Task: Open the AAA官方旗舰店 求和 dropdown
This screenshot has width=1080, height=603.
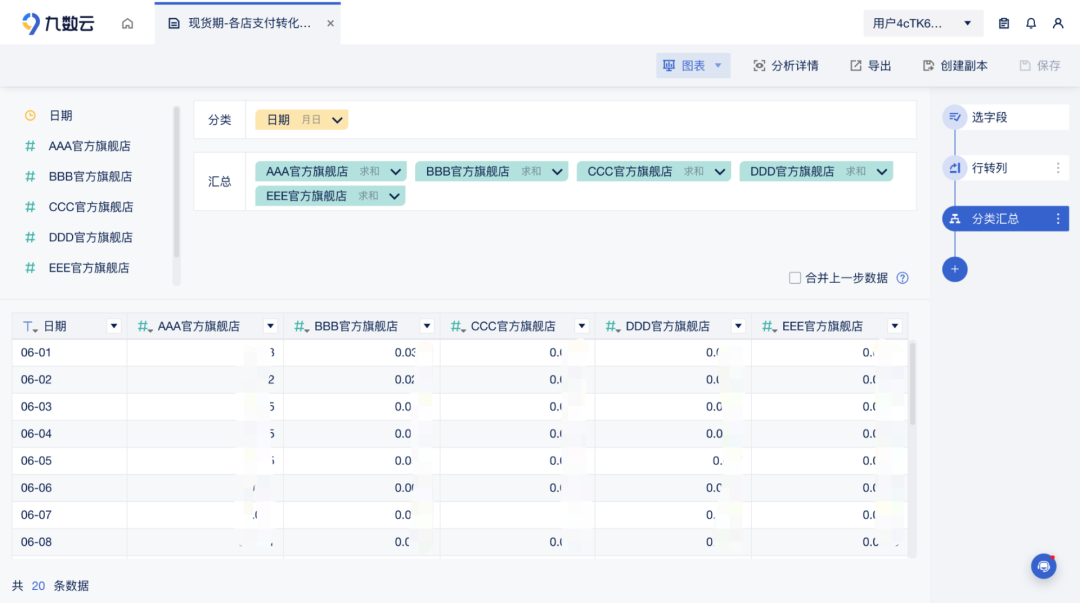Action: click(x=393, y=171)
